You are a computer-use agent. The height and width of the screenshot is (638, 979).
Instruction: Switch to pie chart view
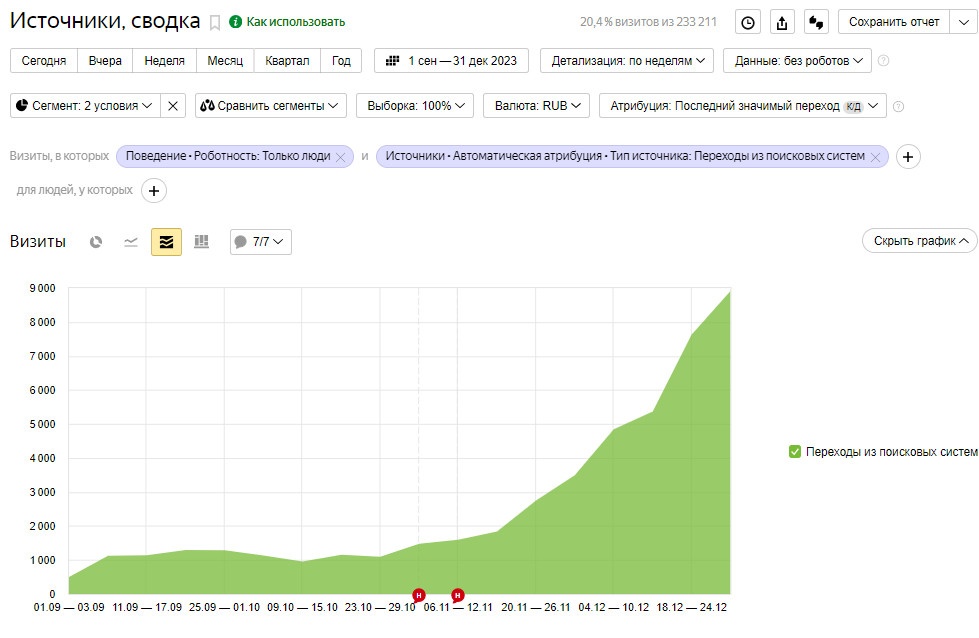tap(96, 242)
